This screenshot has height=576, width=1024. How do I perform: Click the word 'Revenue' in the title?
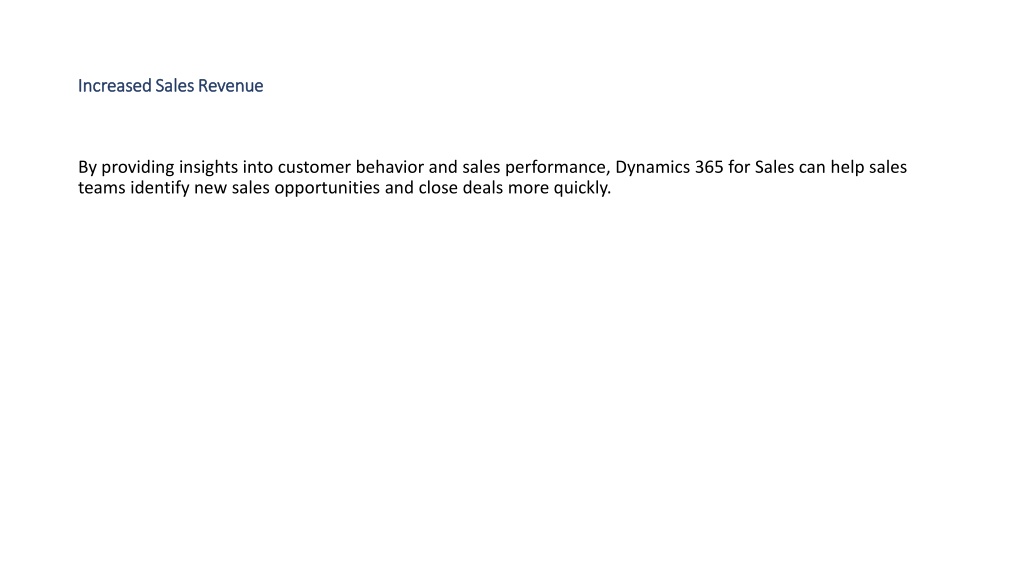pos(231,86)
